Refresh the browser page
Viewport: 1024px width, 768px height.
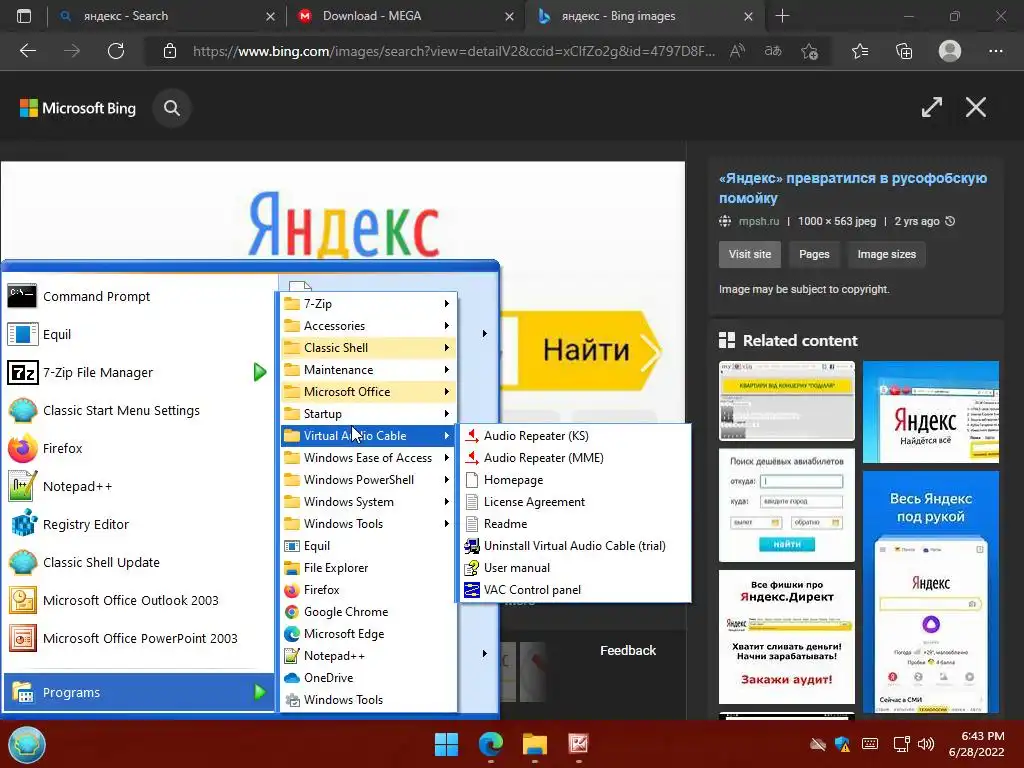(116, 51)
